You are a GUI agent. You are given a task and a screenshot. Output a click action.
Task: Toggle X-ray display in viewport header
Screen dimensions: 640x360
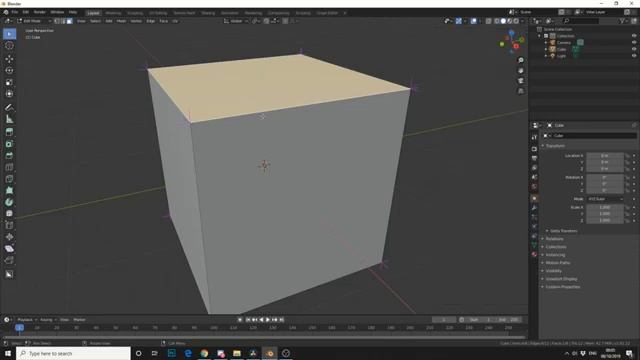click(488, 21)
